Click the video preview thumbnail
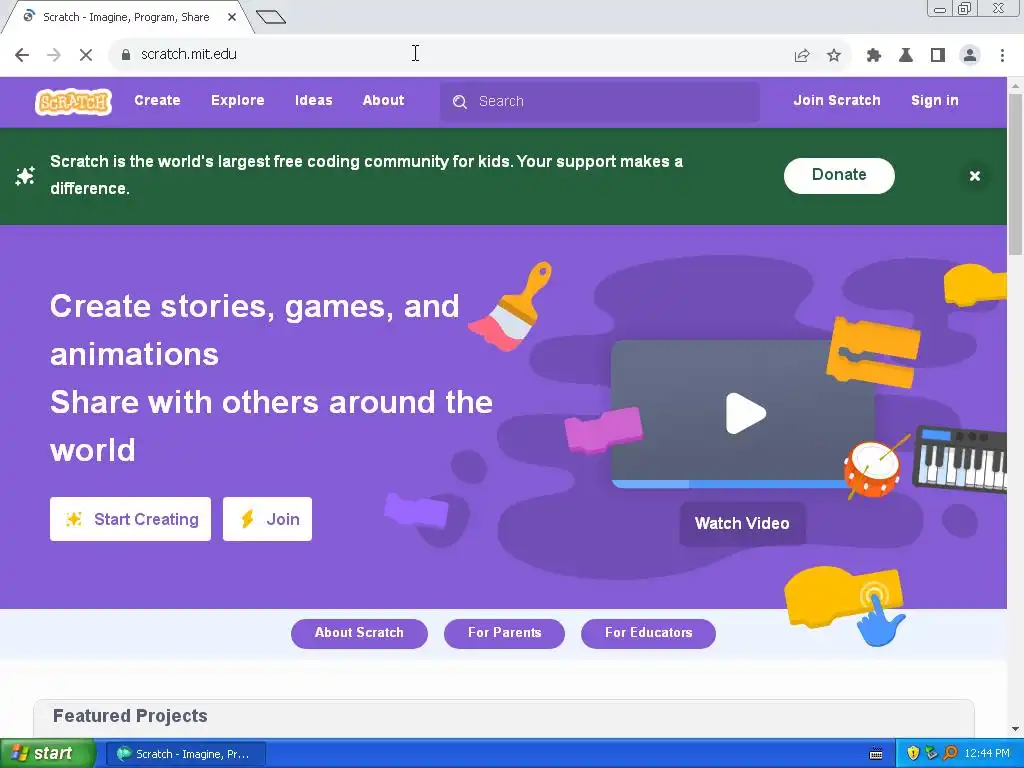Screen dimensions: 1024x768 pos(743,413)
